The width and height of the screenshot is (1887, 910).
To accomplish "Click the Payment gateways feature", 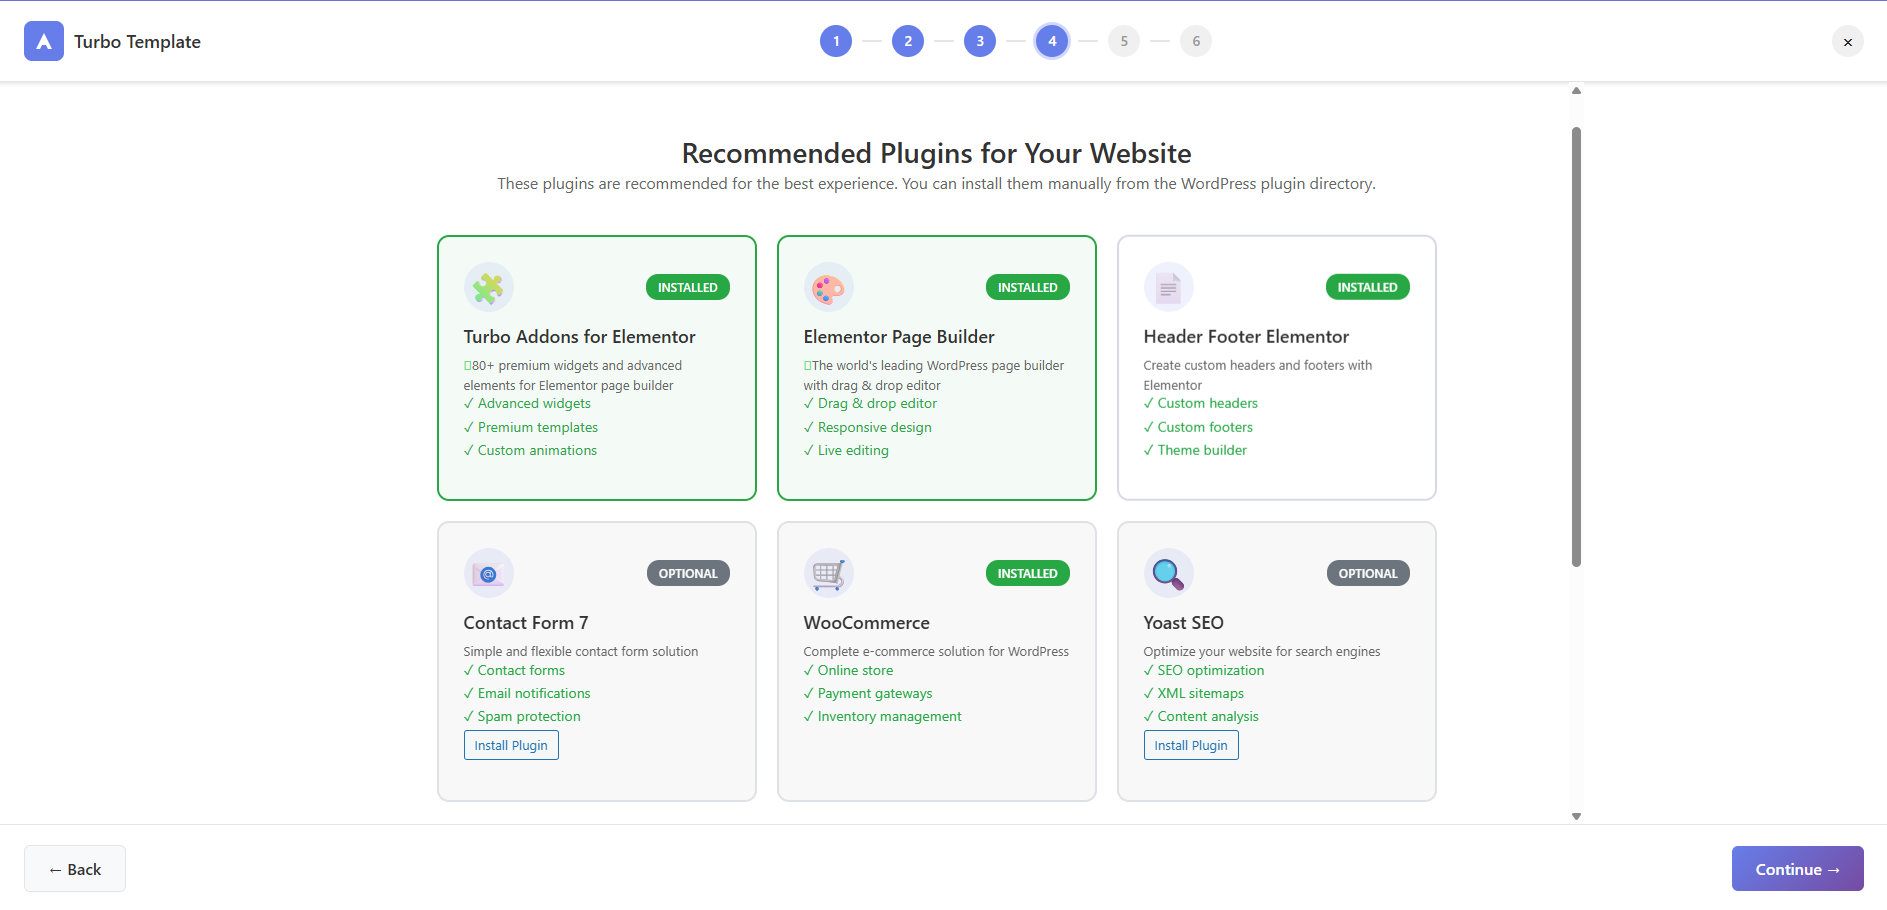I will pyautogui.click(x=868, y=693).
